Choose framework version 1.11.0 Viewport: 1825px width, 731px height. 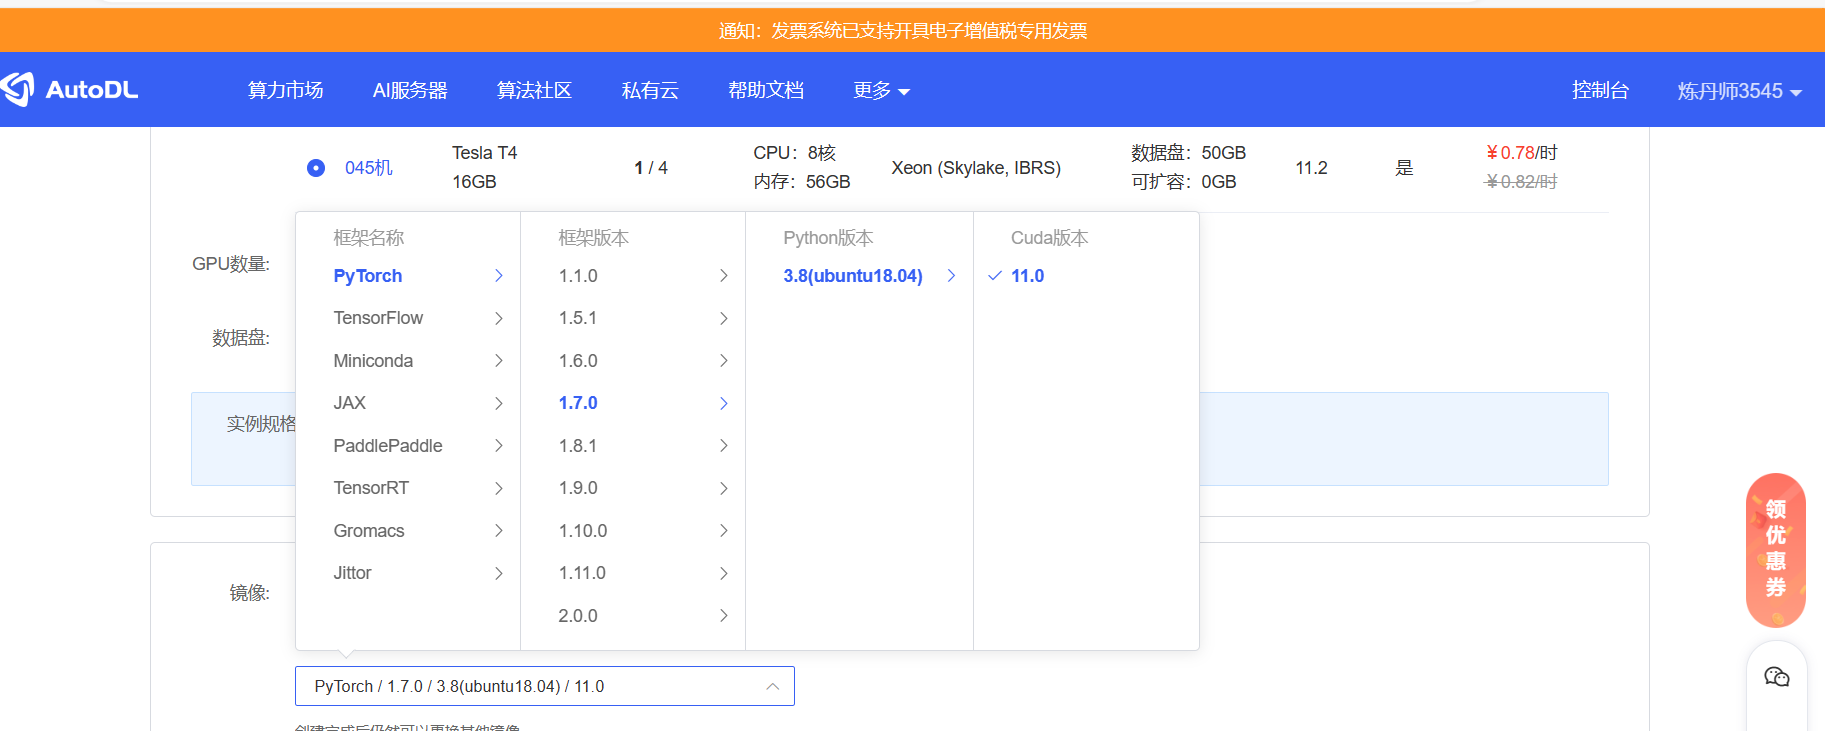633,573
